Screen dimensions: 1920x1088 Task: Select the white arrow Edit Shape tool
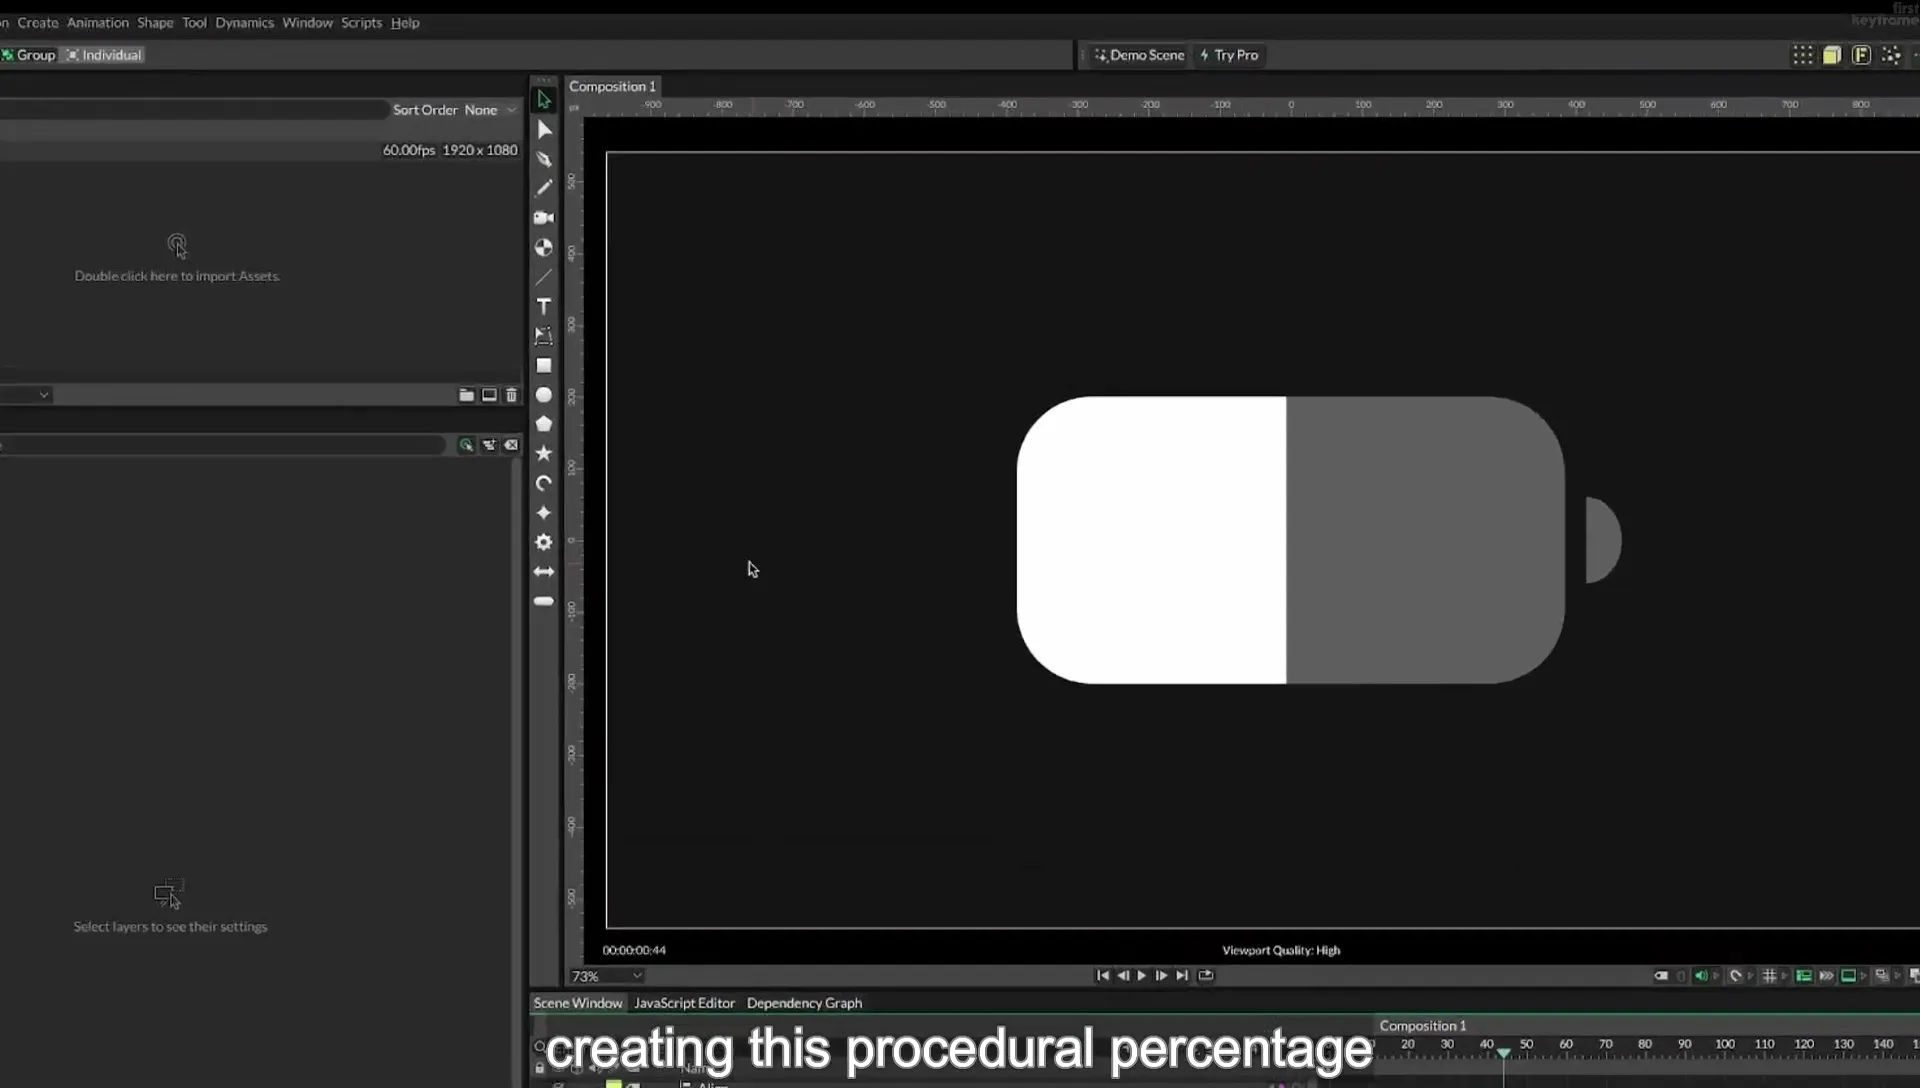coord(544,129)
